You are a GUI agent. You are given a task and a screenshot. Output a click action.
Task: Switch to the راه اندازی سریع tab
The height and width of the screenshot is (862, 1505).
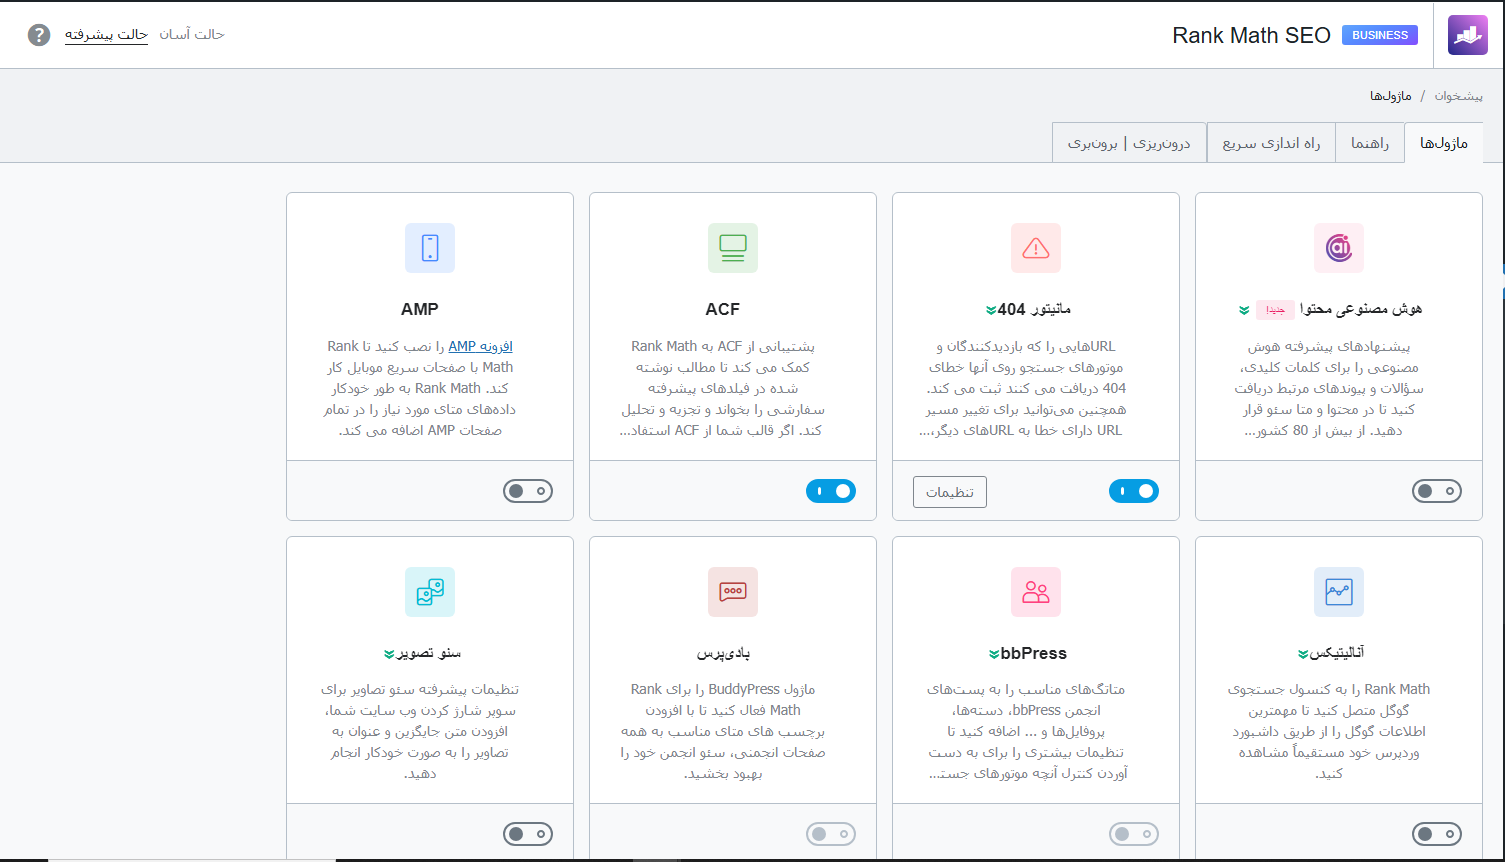(1270, 142)
